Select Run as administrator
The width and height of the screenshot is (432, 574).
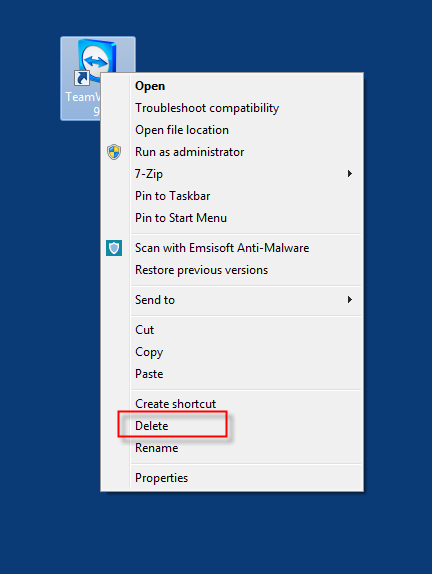[189, 152]
